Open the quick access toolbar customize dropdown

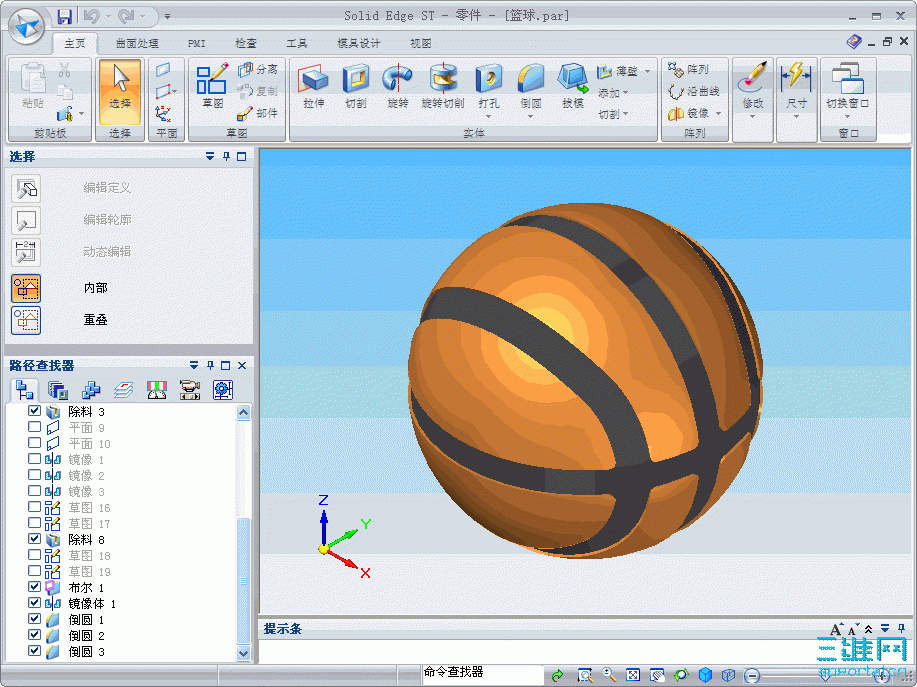[x=167, y=16]
